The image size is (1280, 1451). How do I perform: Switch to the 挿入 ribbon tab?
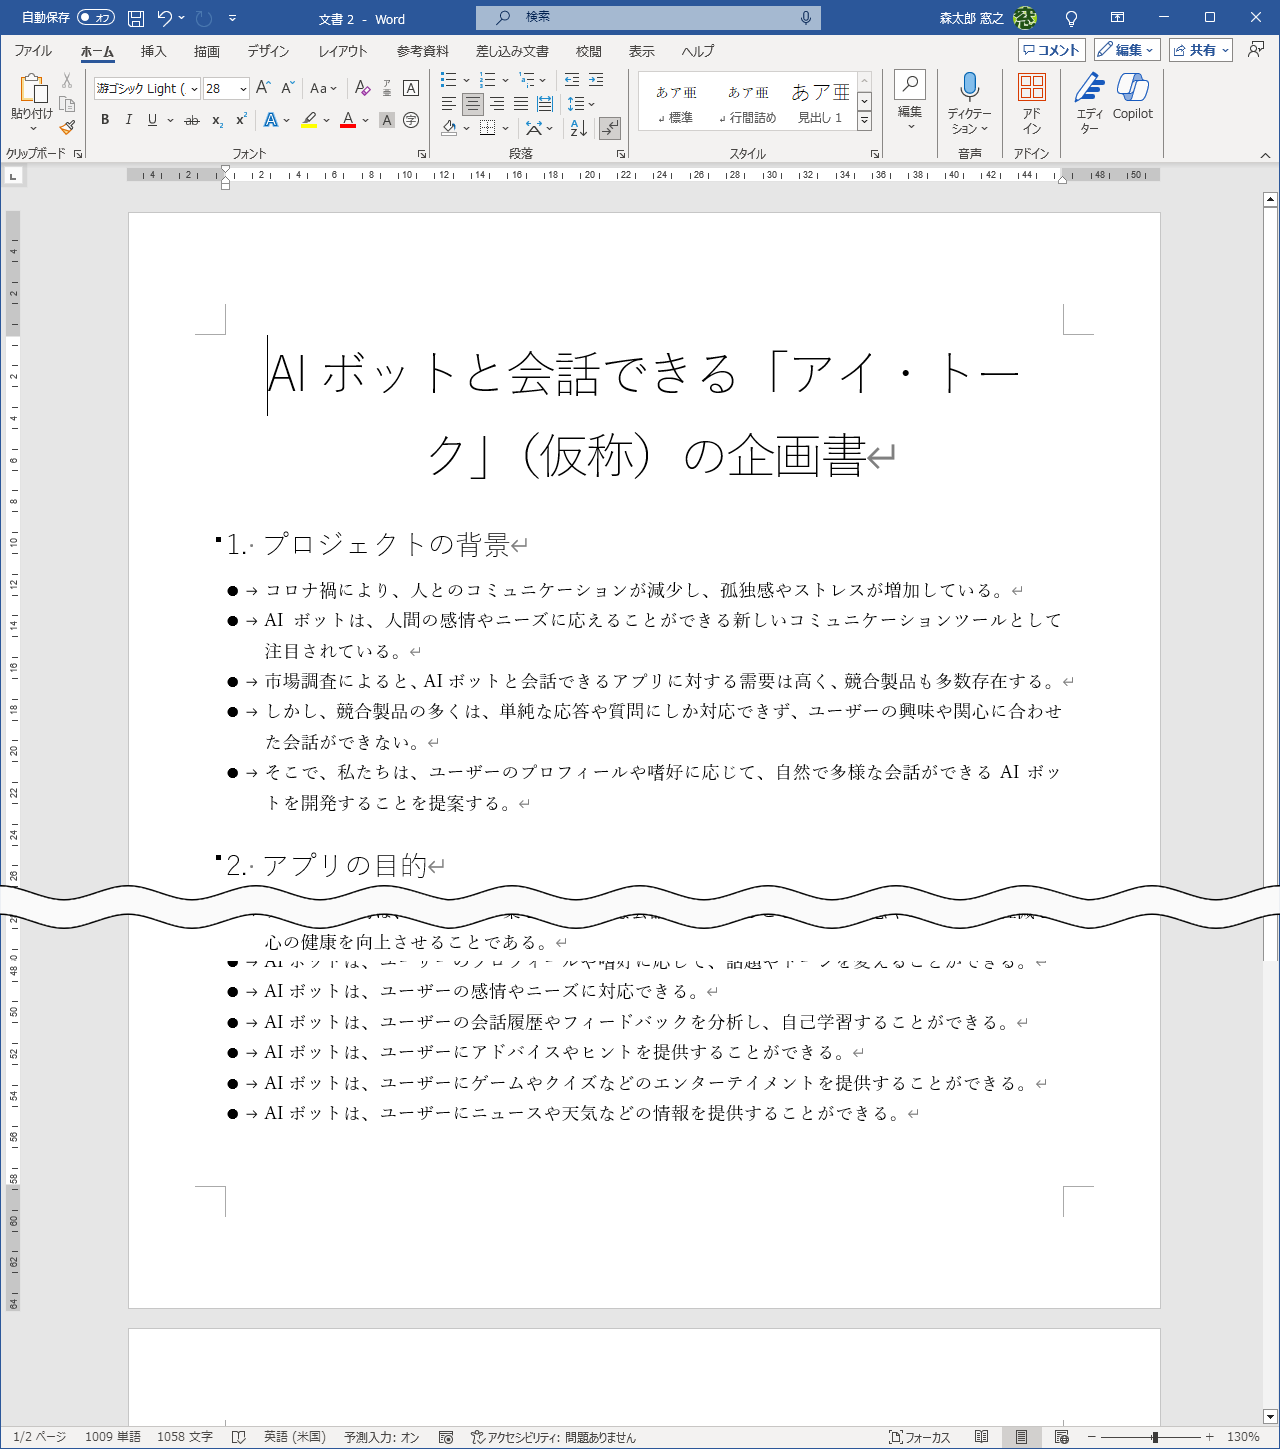pyautogui.click(x=153, y=51)
